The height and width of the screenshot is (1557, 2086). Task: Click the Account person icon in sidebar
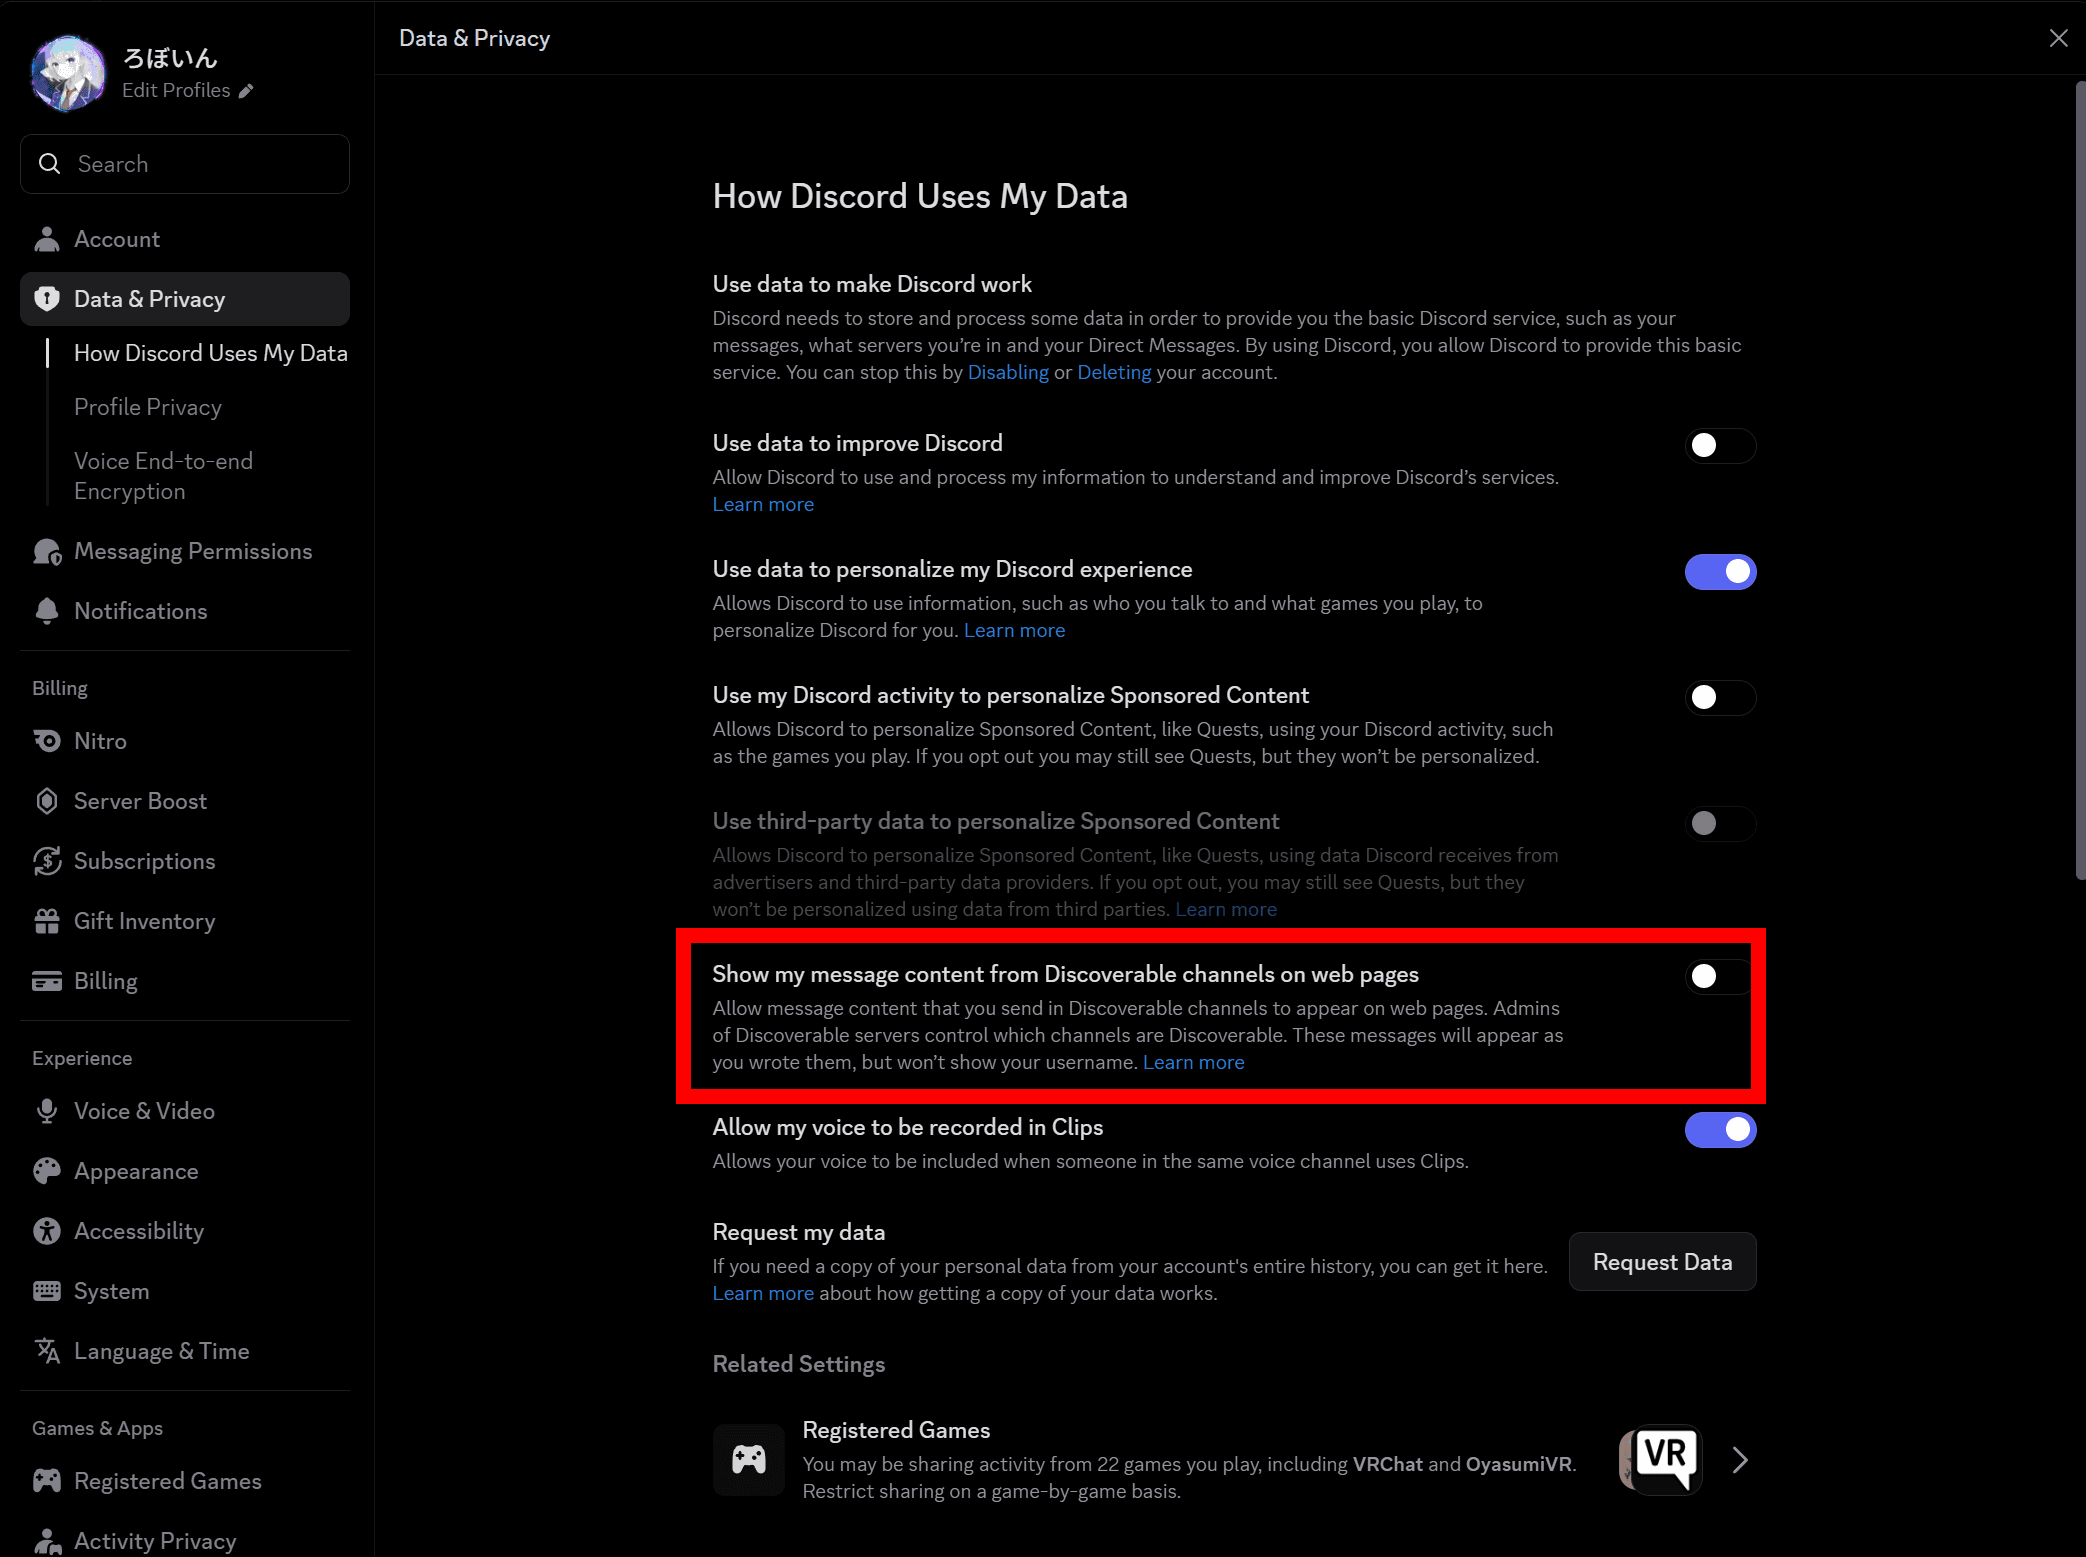tap(46, 239)
